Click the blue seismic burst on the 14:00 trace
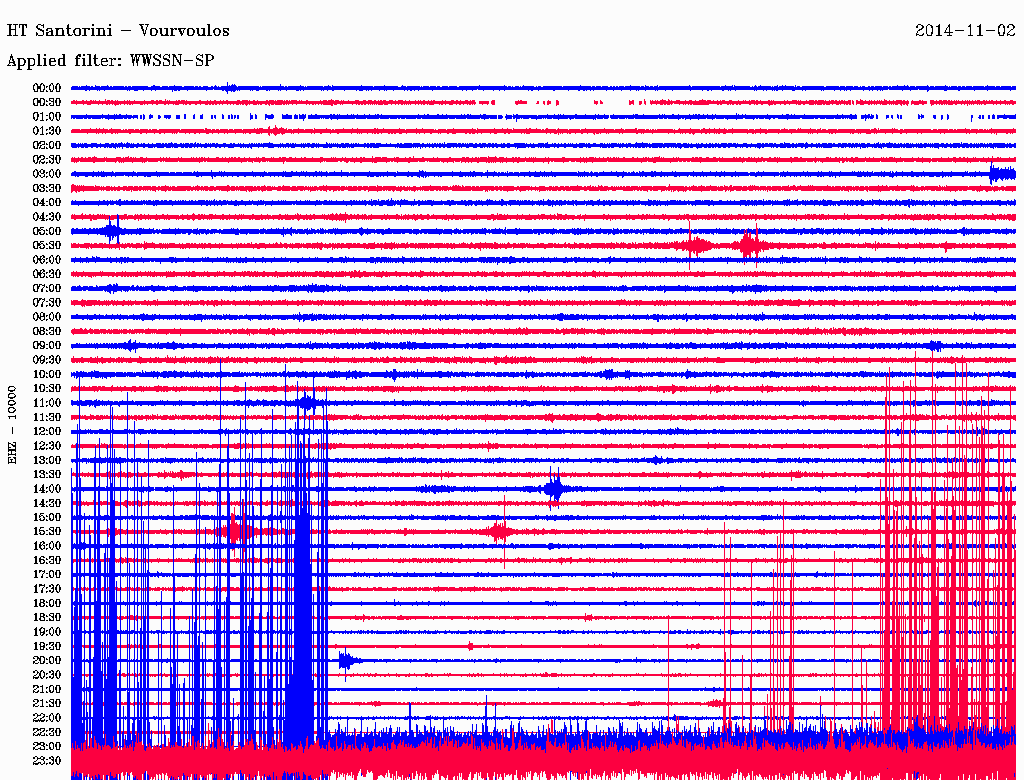 pyautogui.click(x=554, y=488)
